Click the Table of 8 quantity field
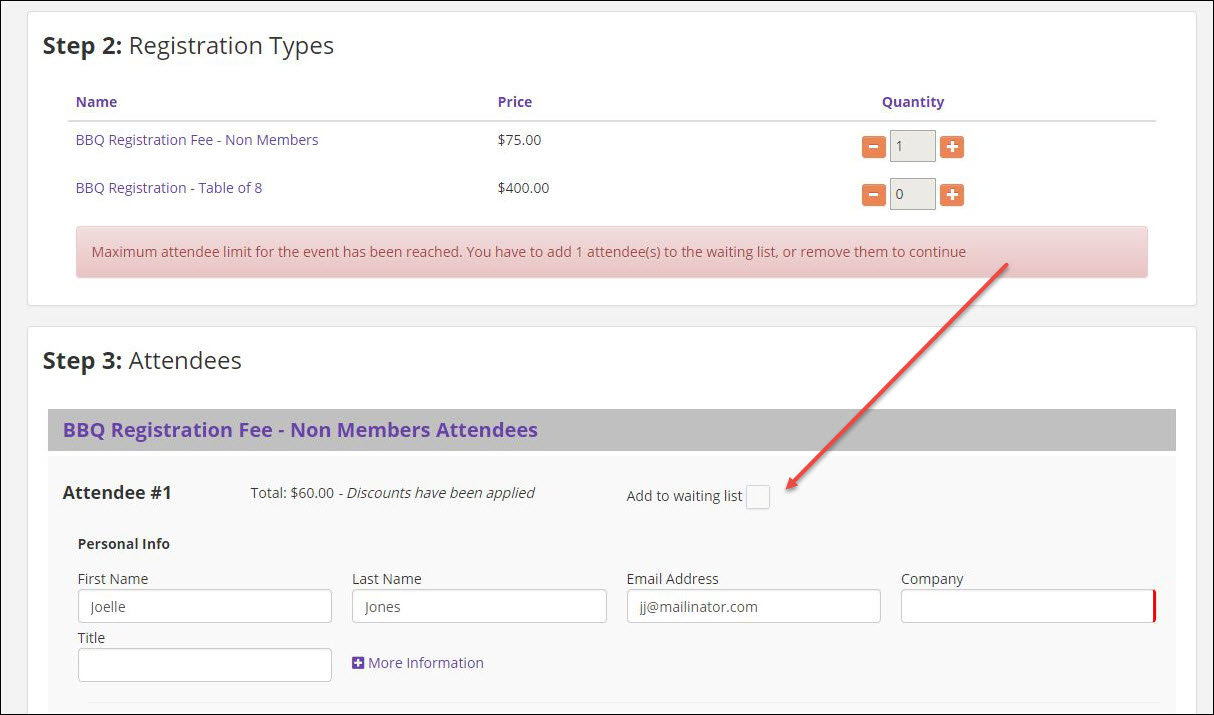 912,195
